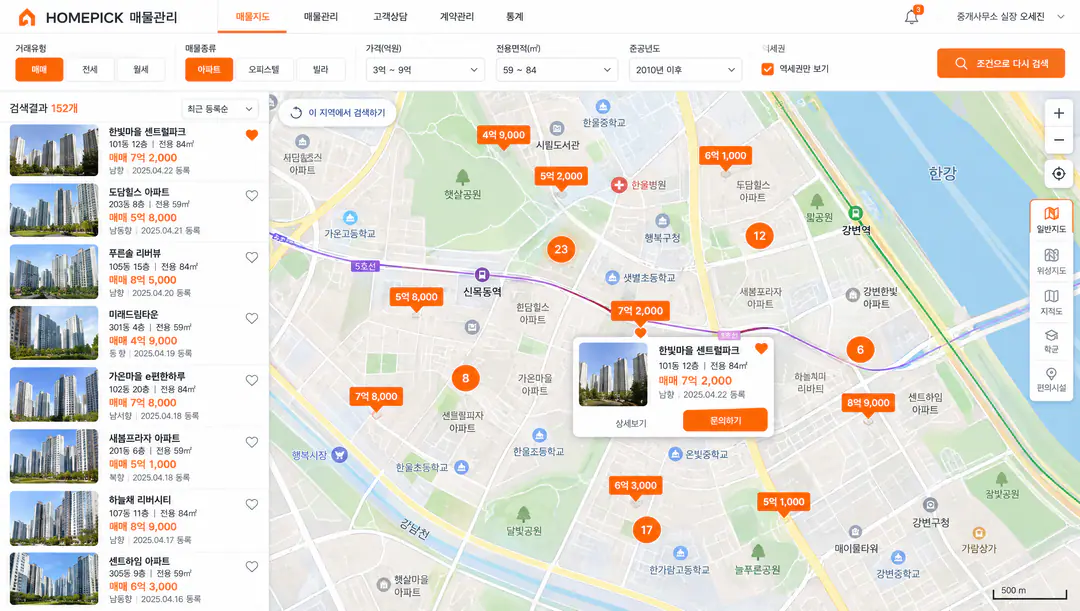This screenshot has width=1080, height=611.
Task: Open the 전용면적 59 ~ 84 dropdown
Action: 557,70
